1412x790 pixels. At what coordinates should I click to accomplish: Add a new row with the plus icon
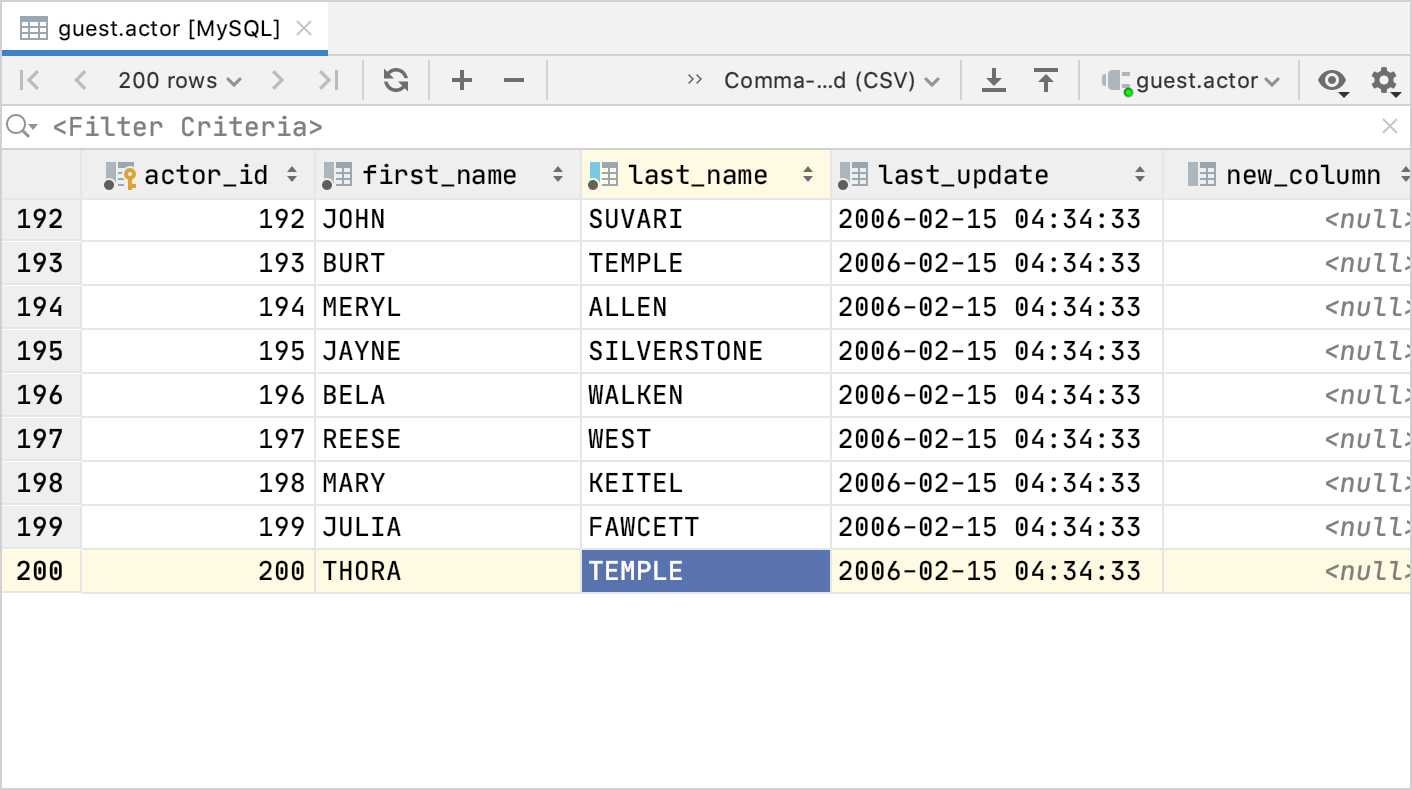pyautogui.click(x=462, y=80)
